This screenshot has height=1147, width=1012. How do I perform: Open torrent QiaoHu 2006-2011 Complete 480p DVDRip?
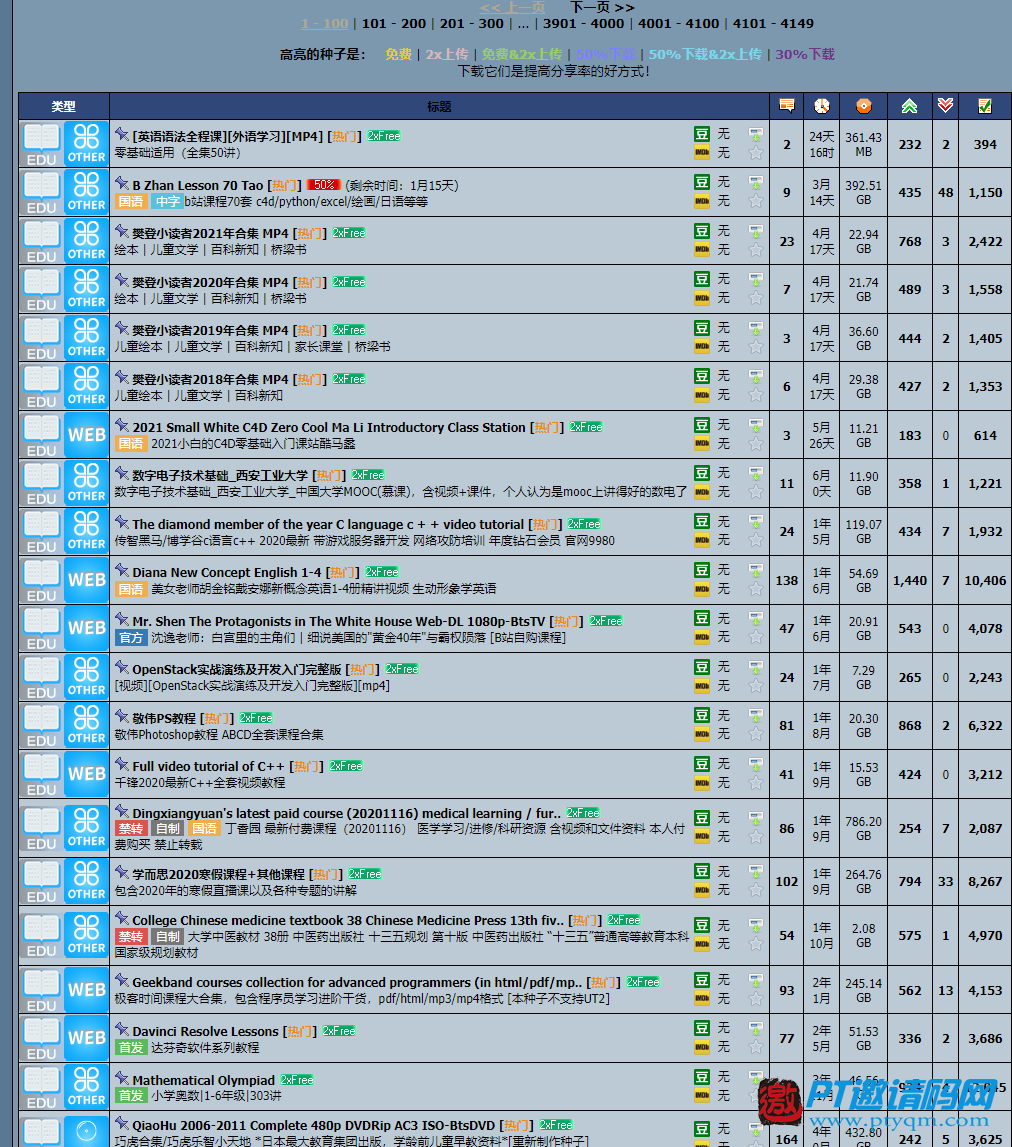314,1125
